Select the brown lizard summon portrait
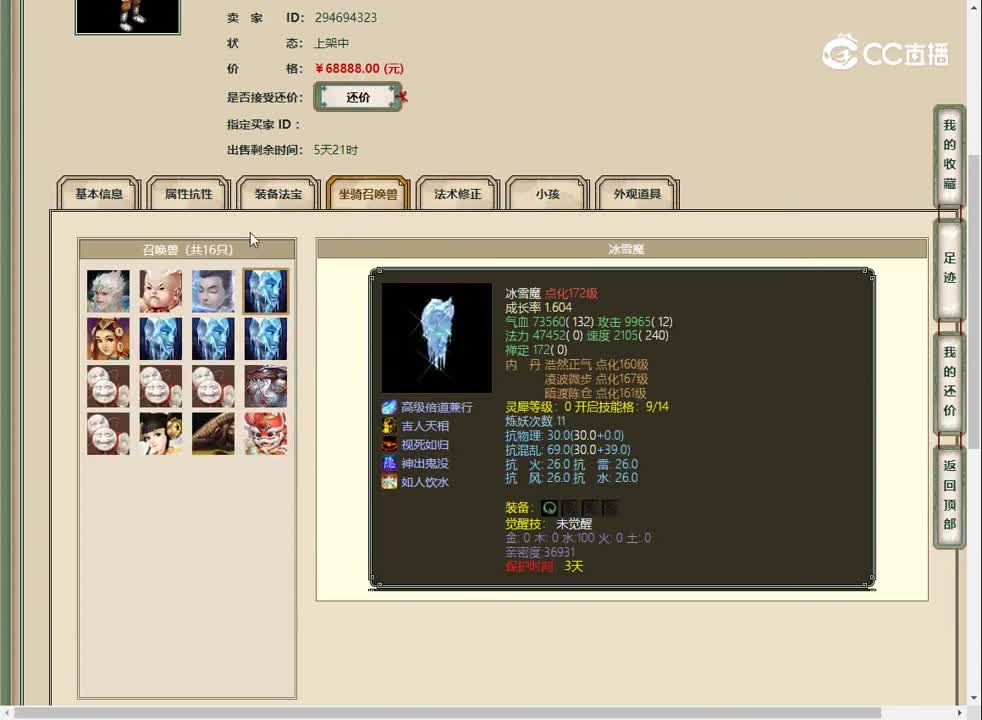982x720 pixels. tap(214, 433)
